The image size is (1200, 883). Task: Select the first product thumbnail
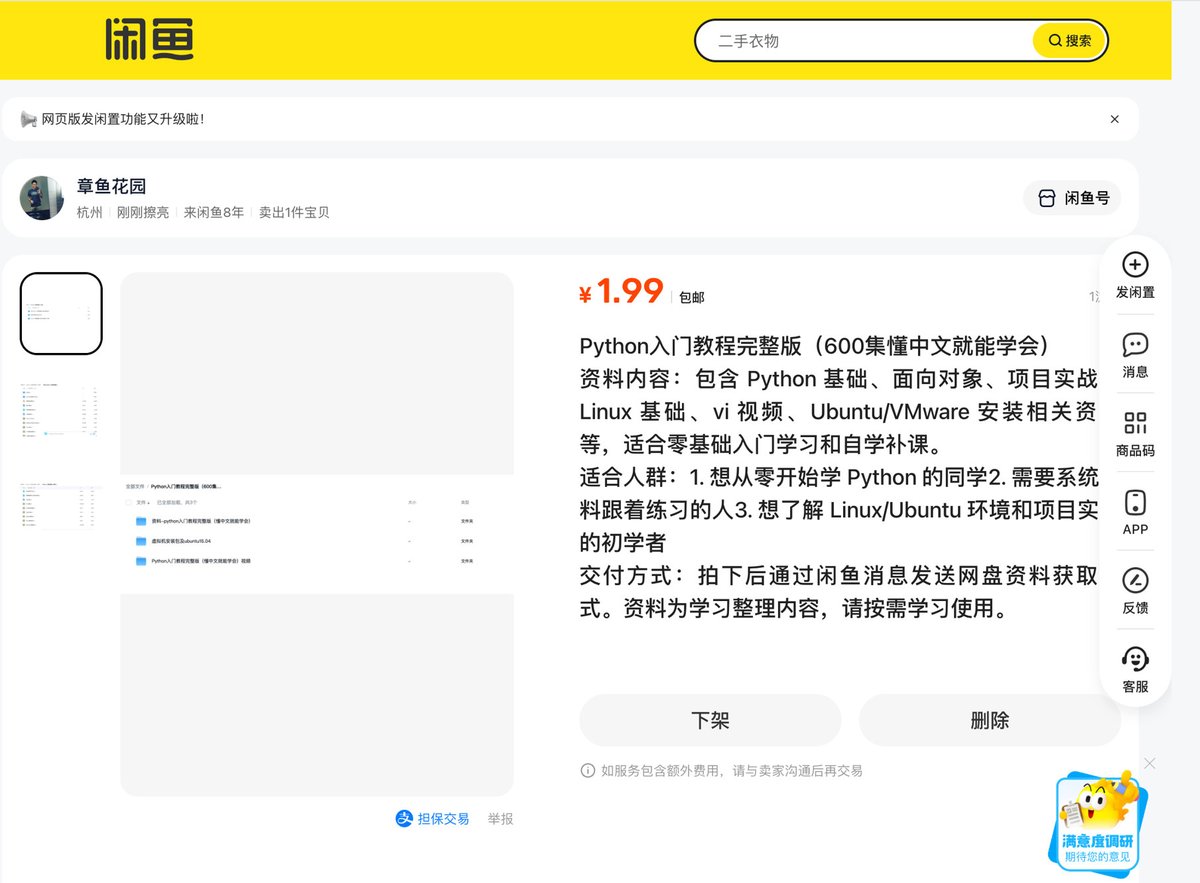point(61,314)
